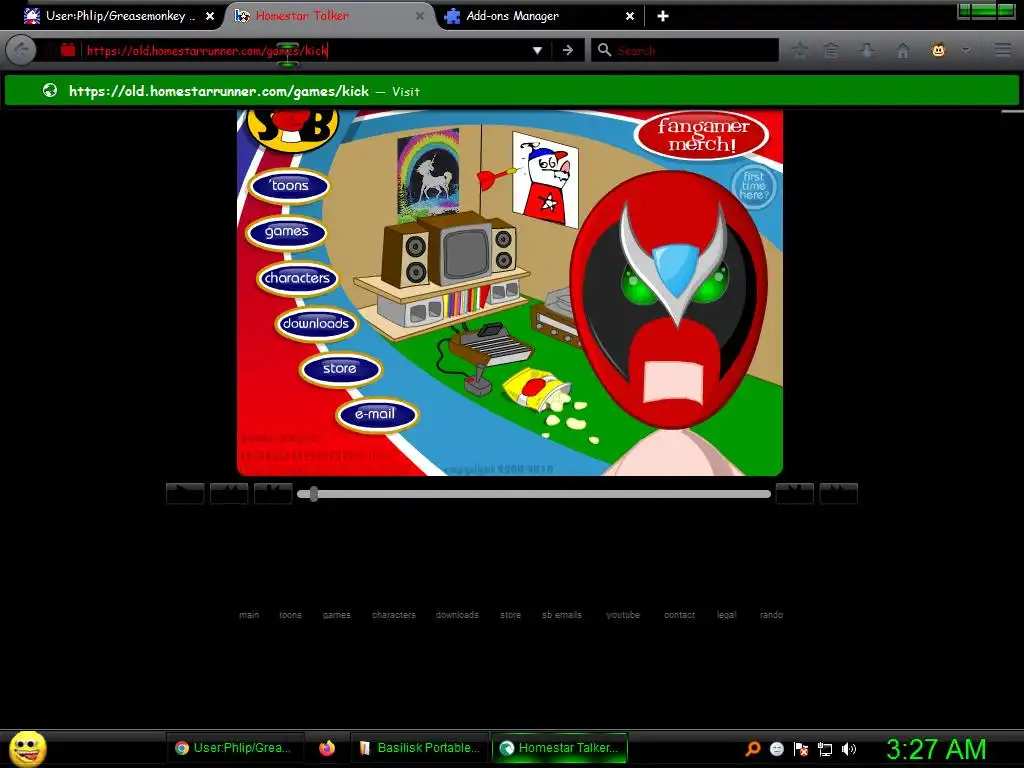Open the downloads footer link
Viewport: 1024px width, 768px height.
(x=457, y=615)
